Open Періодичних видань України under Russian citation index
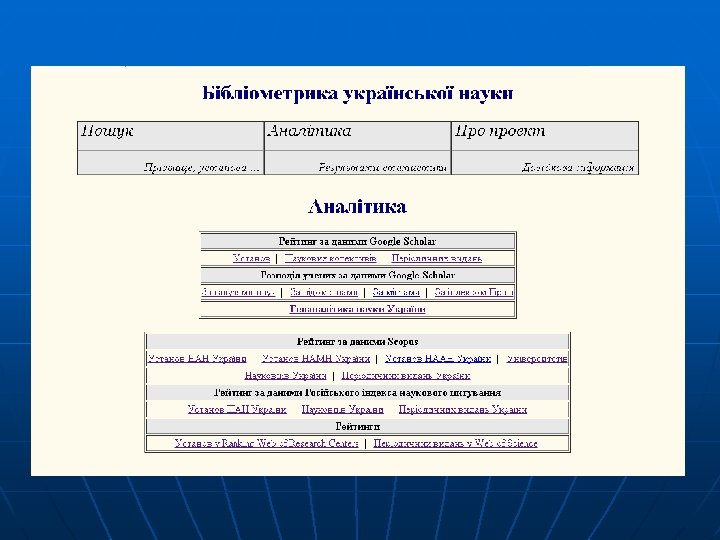720x540 pixels. click(x=463, y=409)
